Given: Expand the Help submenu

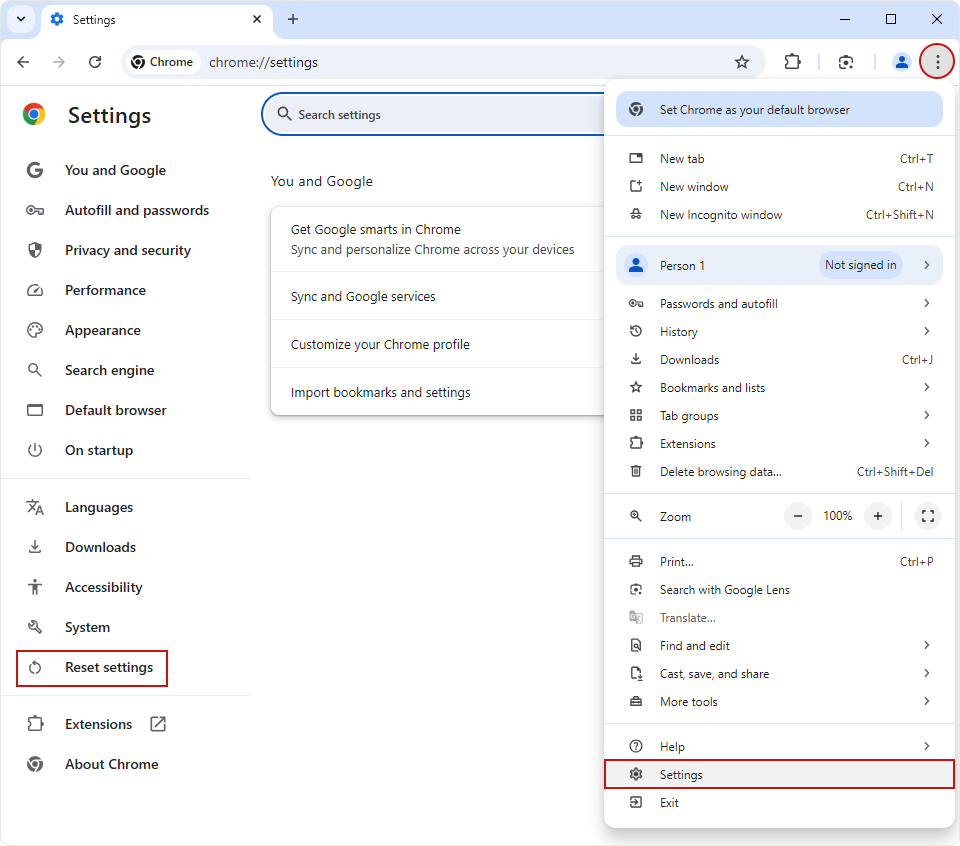Looking at the screenshot, I should (779, 746).
